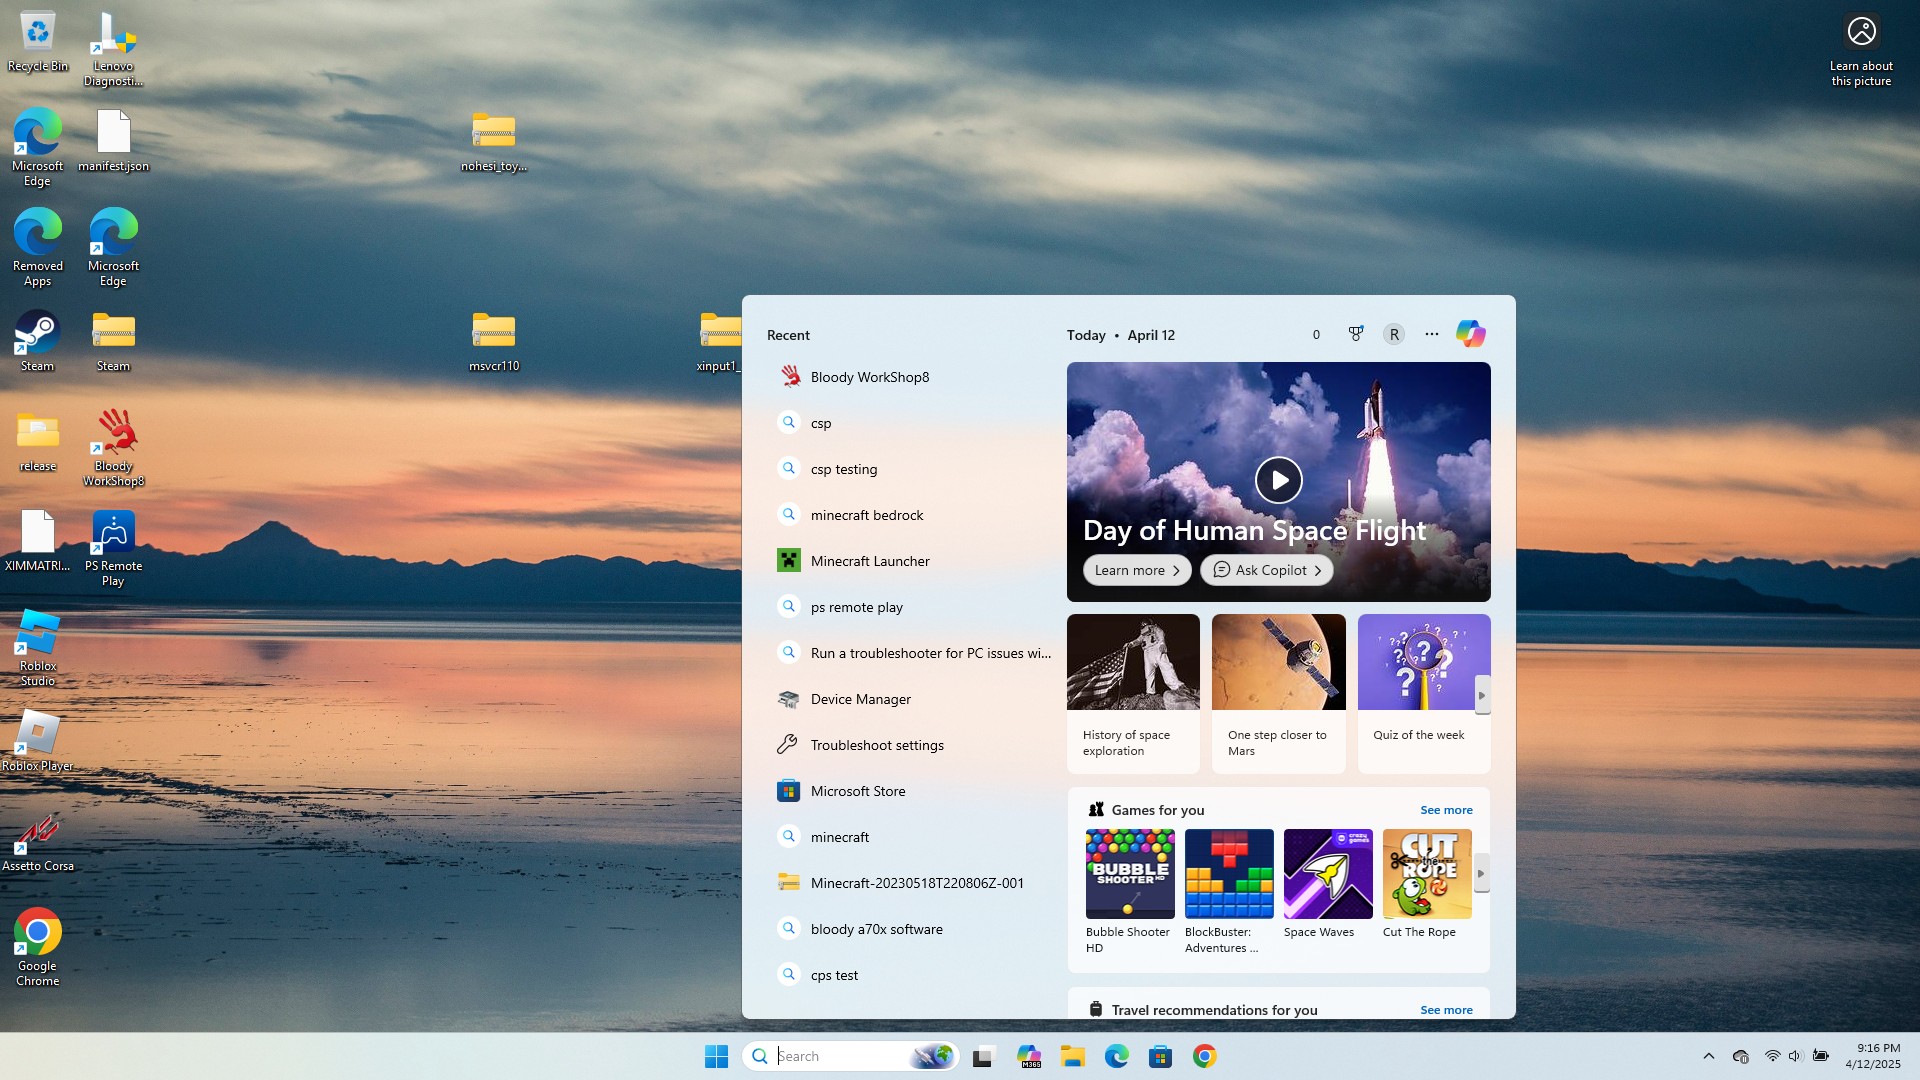Open File Explorer from the taskbar

click(1073, 1056)
